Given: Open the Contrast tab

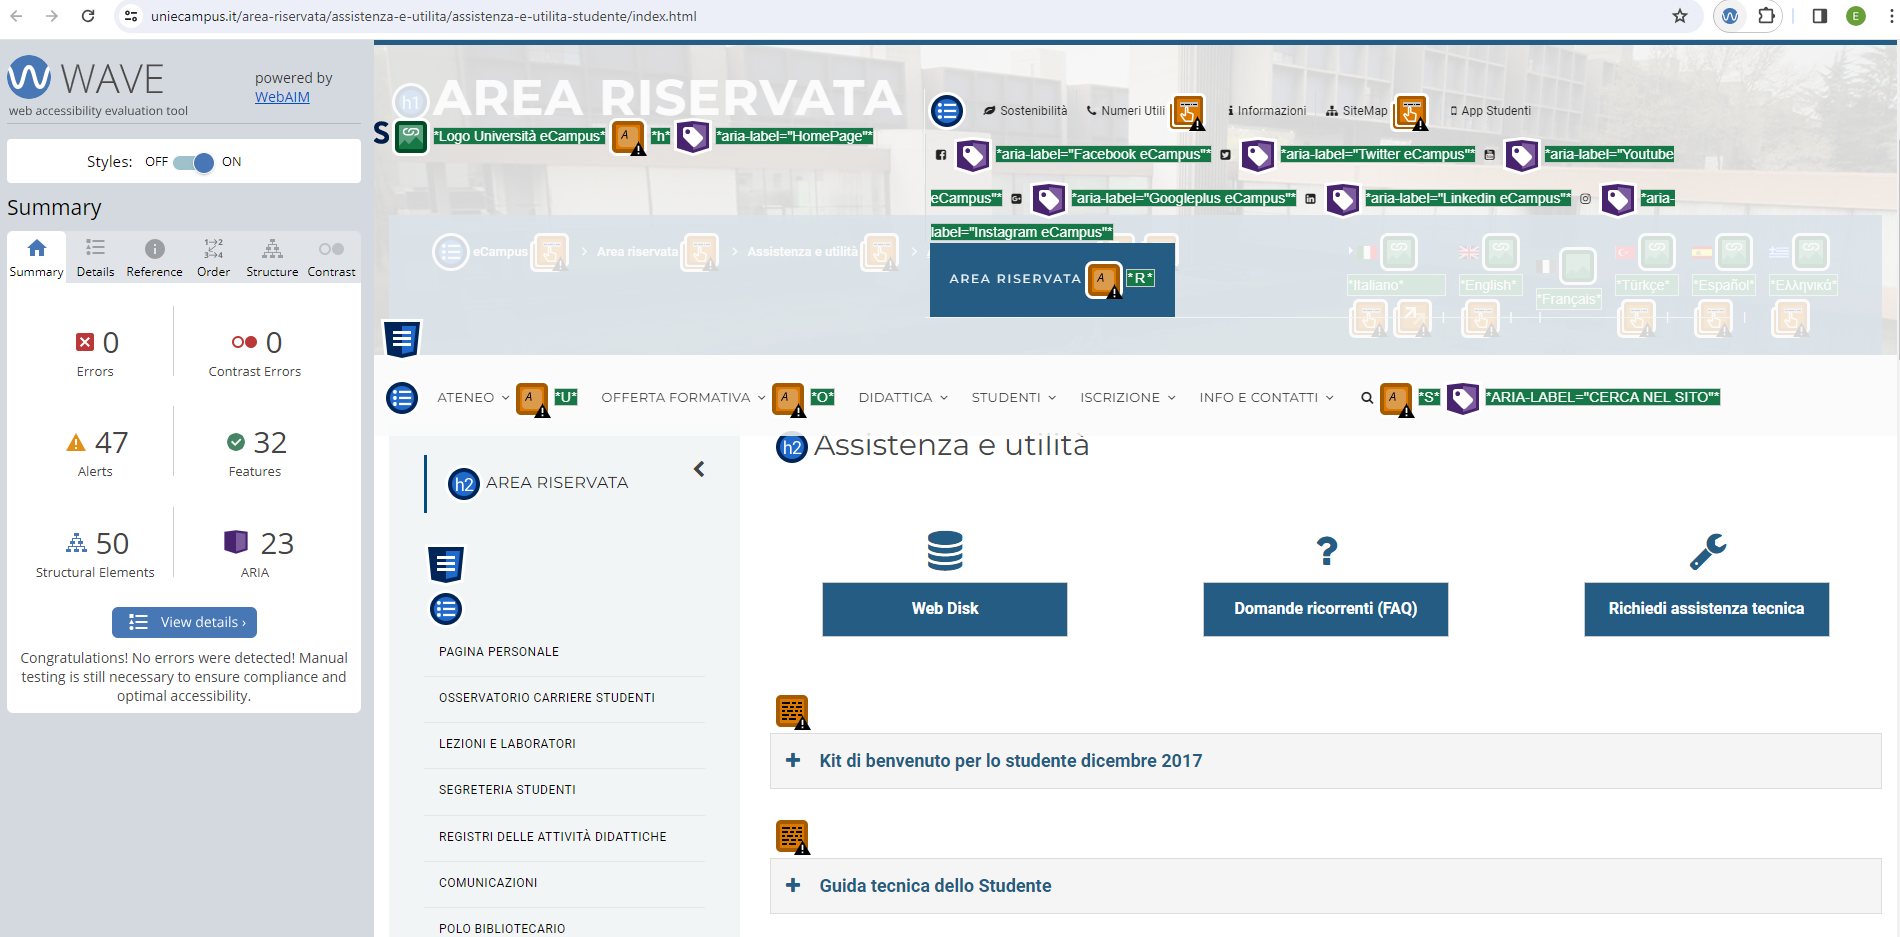Looking at the screenshot, I should (x=331, y=257).
